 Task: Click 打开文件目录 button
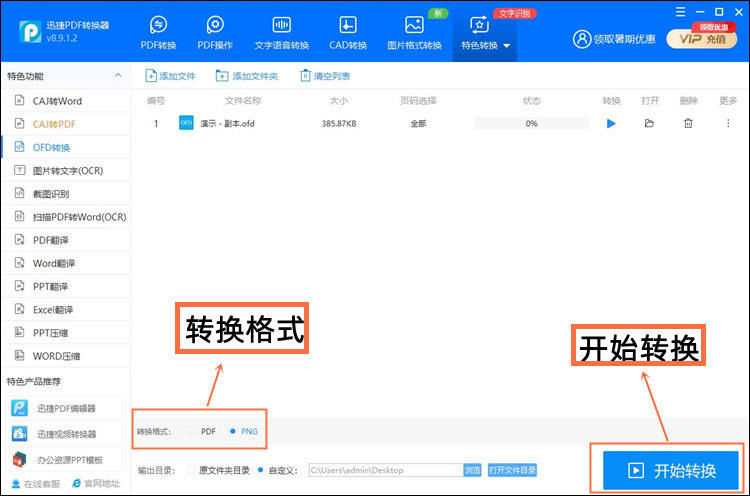[x=512, y=470]
